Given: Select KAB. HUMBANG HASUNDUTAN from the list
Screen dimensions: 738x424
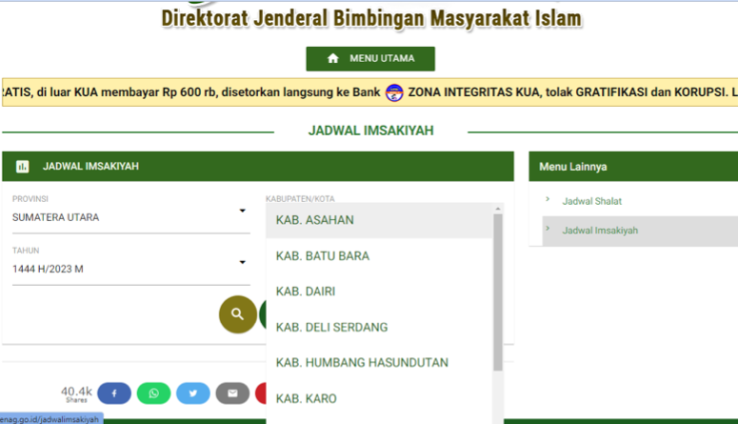Looking at the screenshot, I should point(379,363).
